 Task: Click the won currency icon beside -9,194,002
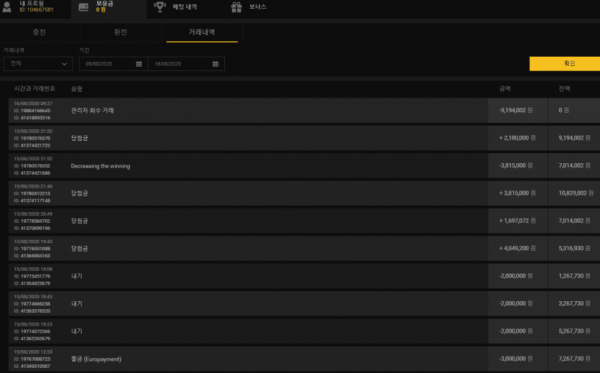530,110
